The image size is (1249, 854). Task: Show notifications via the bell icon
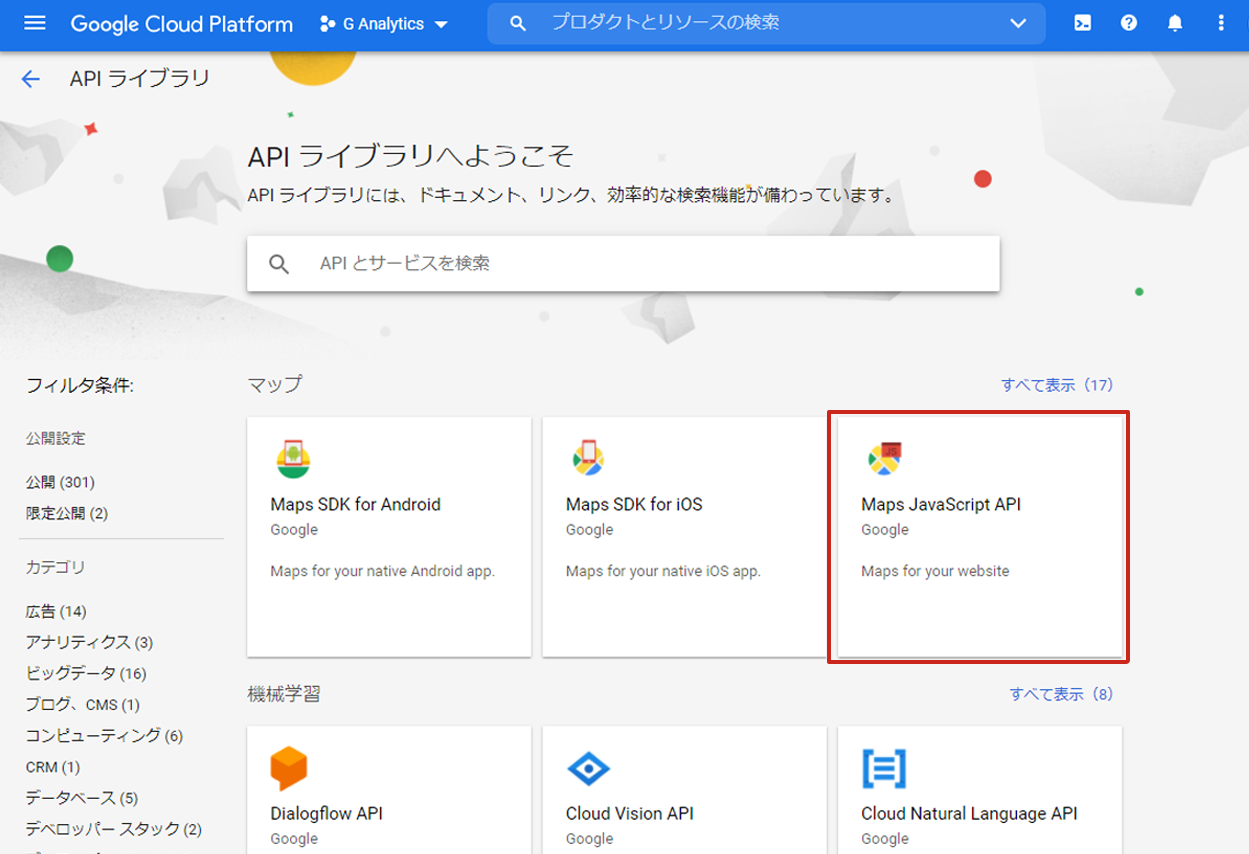(x=1175, y=23)
